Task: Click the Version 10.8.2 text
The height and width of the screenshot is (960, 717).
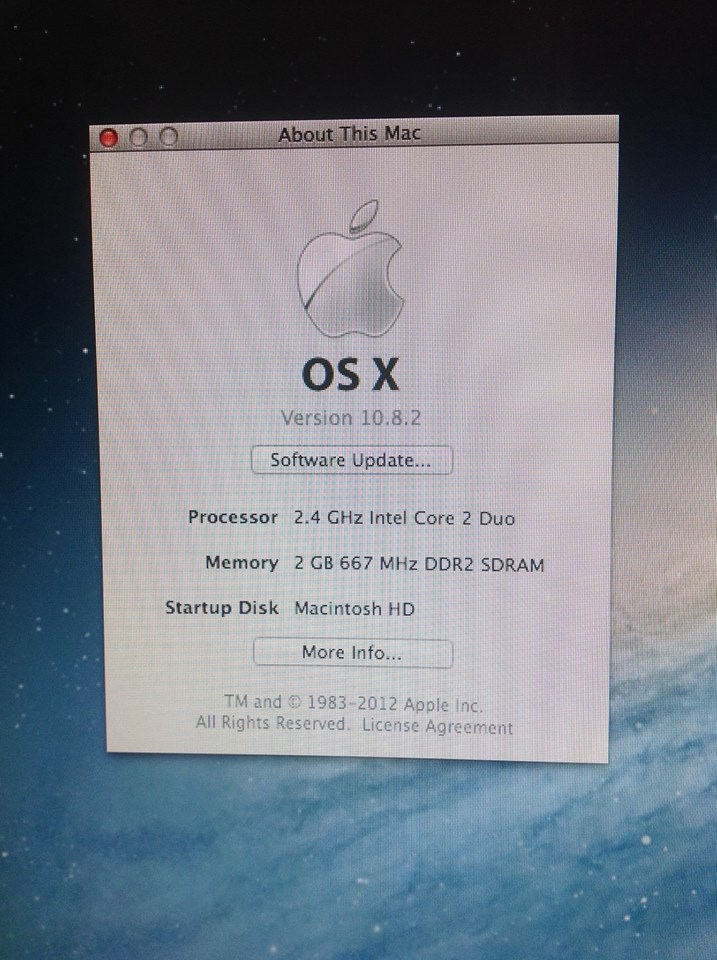Action: 351,418
